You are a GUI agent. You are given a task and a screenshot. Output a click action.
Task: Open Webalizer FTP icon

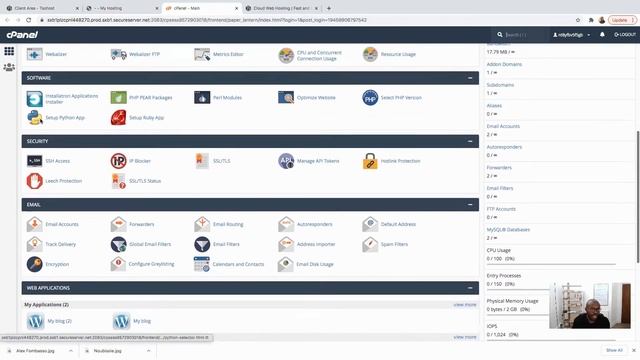[118, 54]
